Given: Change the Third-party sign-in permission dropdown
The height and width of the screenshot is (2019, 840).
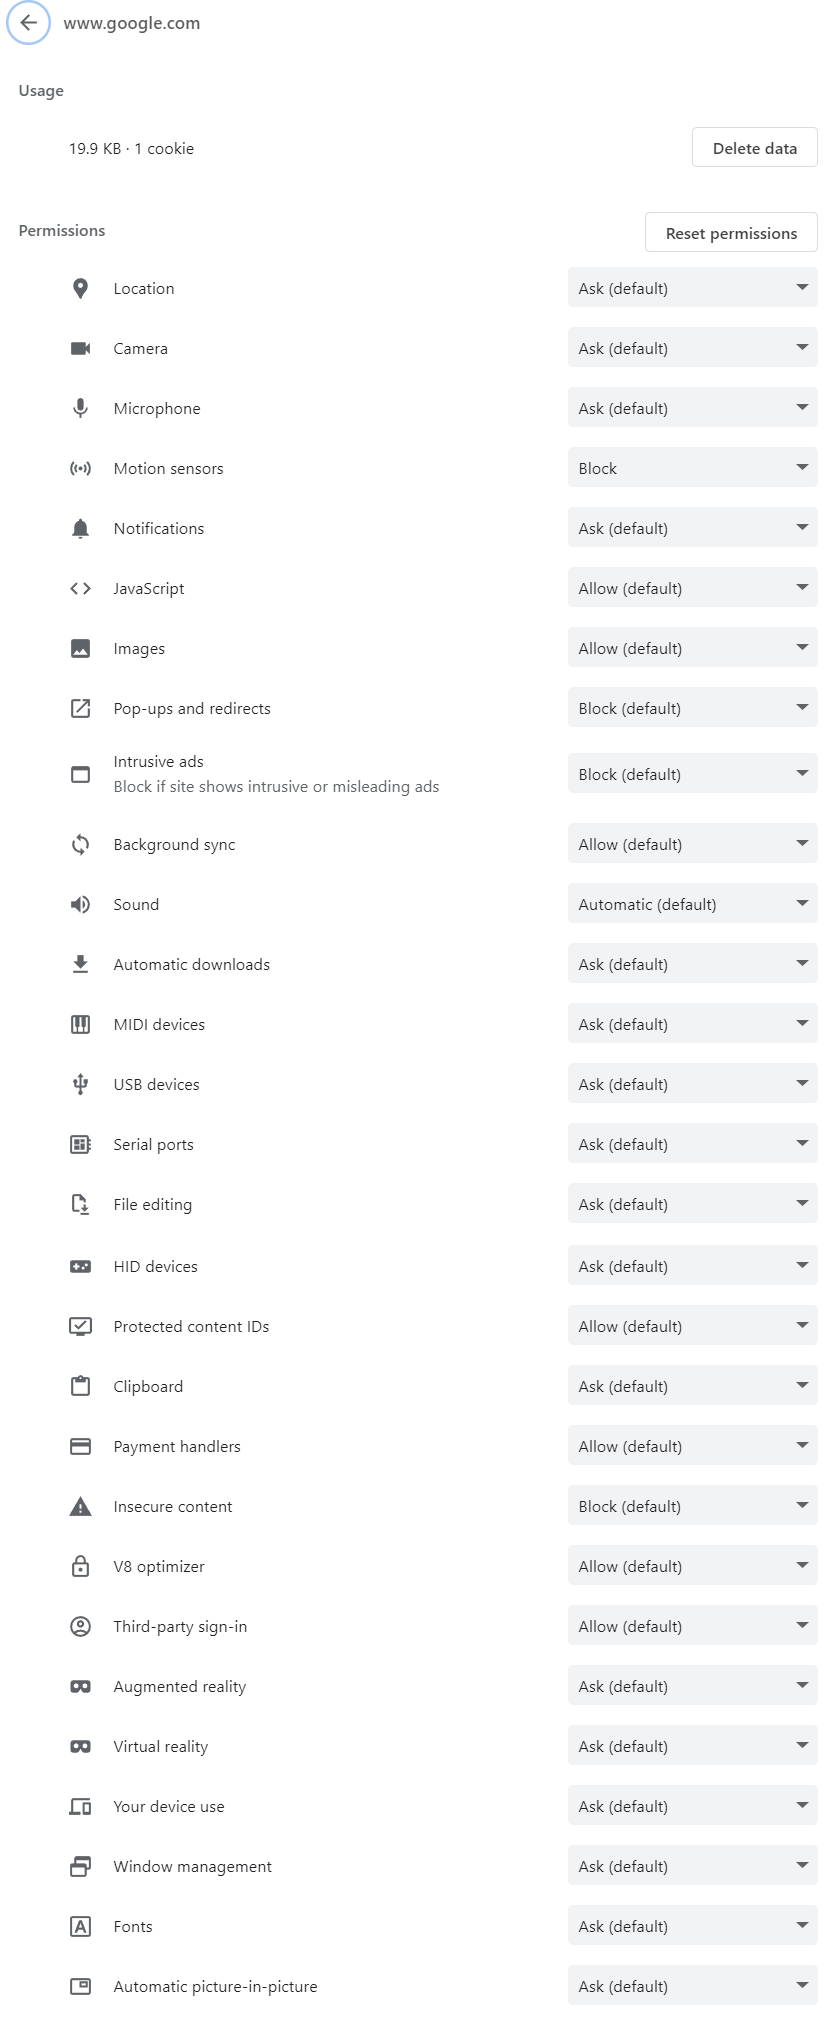Looking at the screenshot, I should 692,1626.
